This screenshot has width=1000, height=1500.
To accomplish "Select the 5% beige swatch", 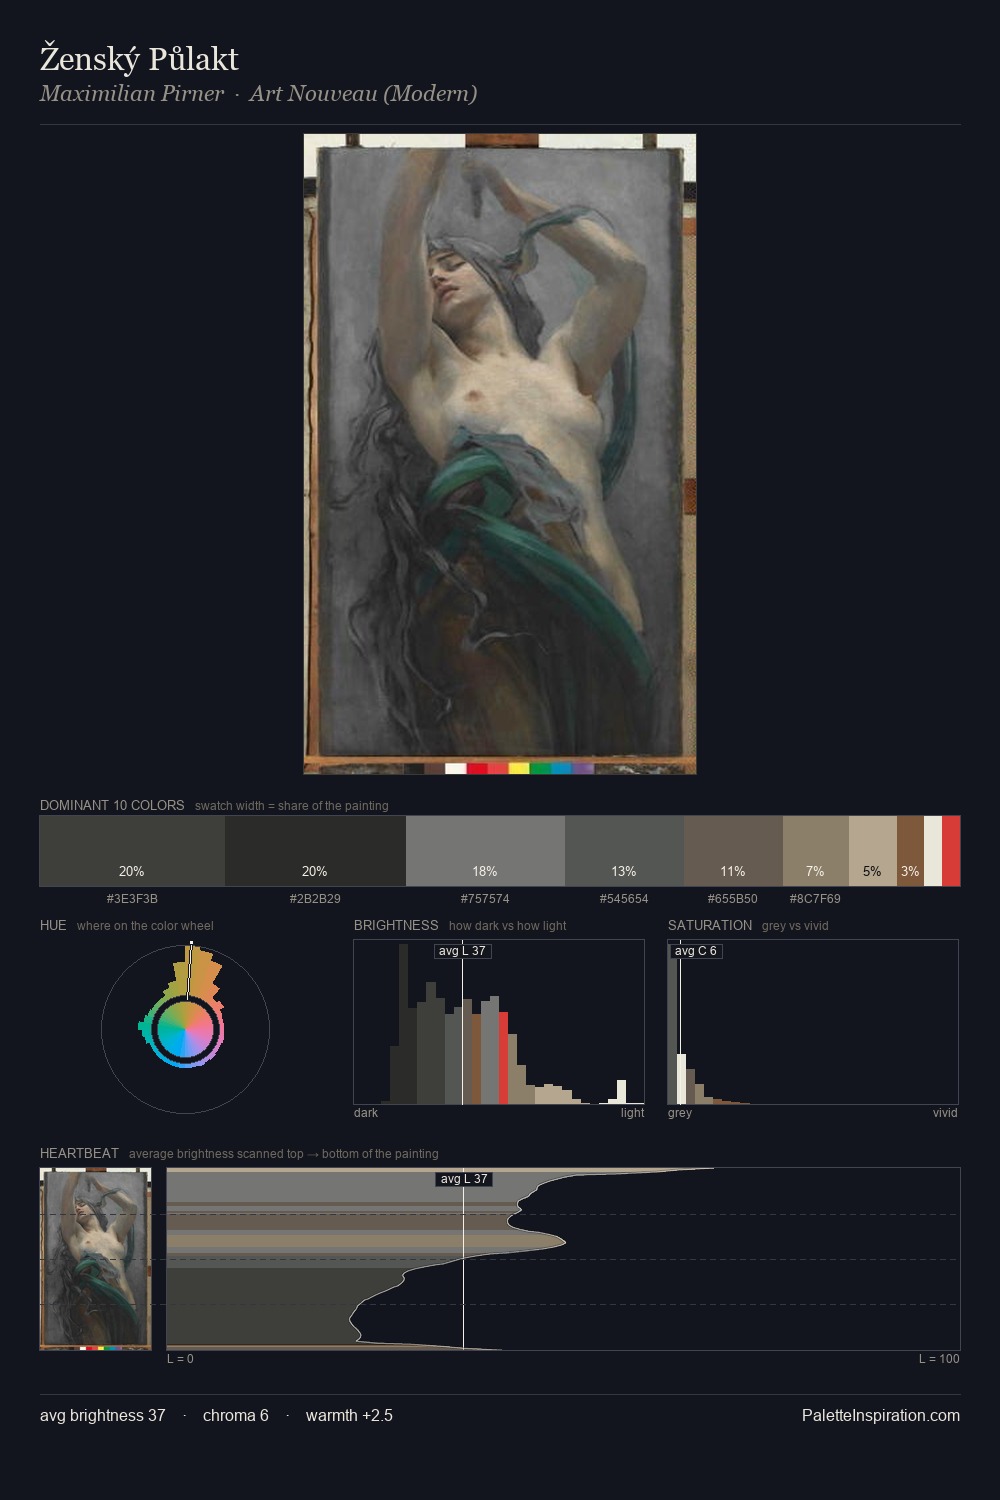I will pyautogui.click(x=873, y=851).
